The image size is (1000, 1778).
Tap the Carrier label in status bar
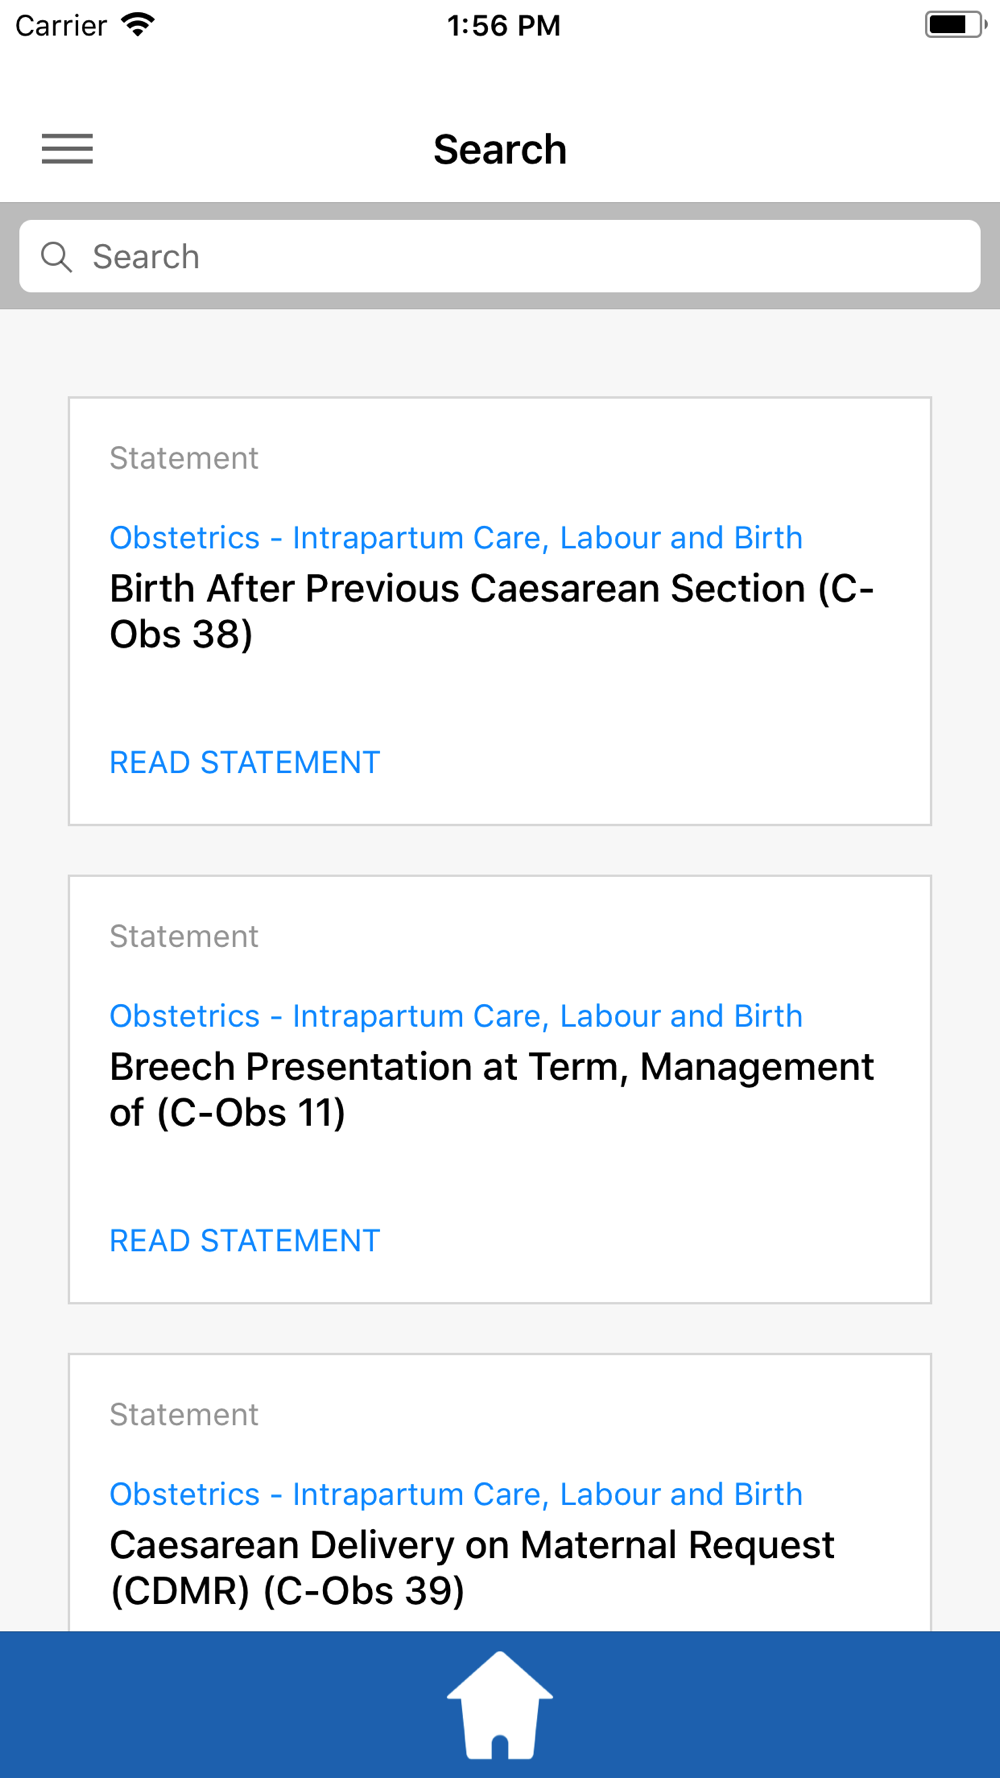click(x=61, y=25)
